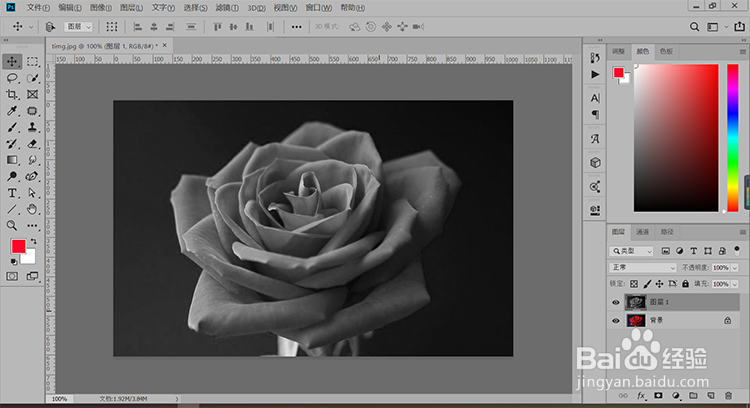Select the Horizontal Type tool
This screenshot has height=408, width=750.
point(13,192)
